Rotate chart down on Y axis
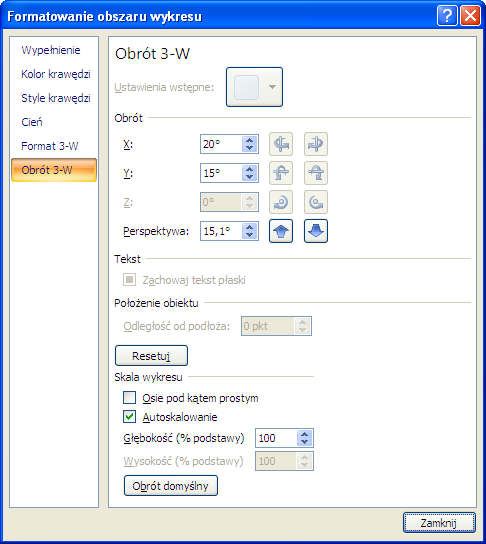 tap(316, 173)
